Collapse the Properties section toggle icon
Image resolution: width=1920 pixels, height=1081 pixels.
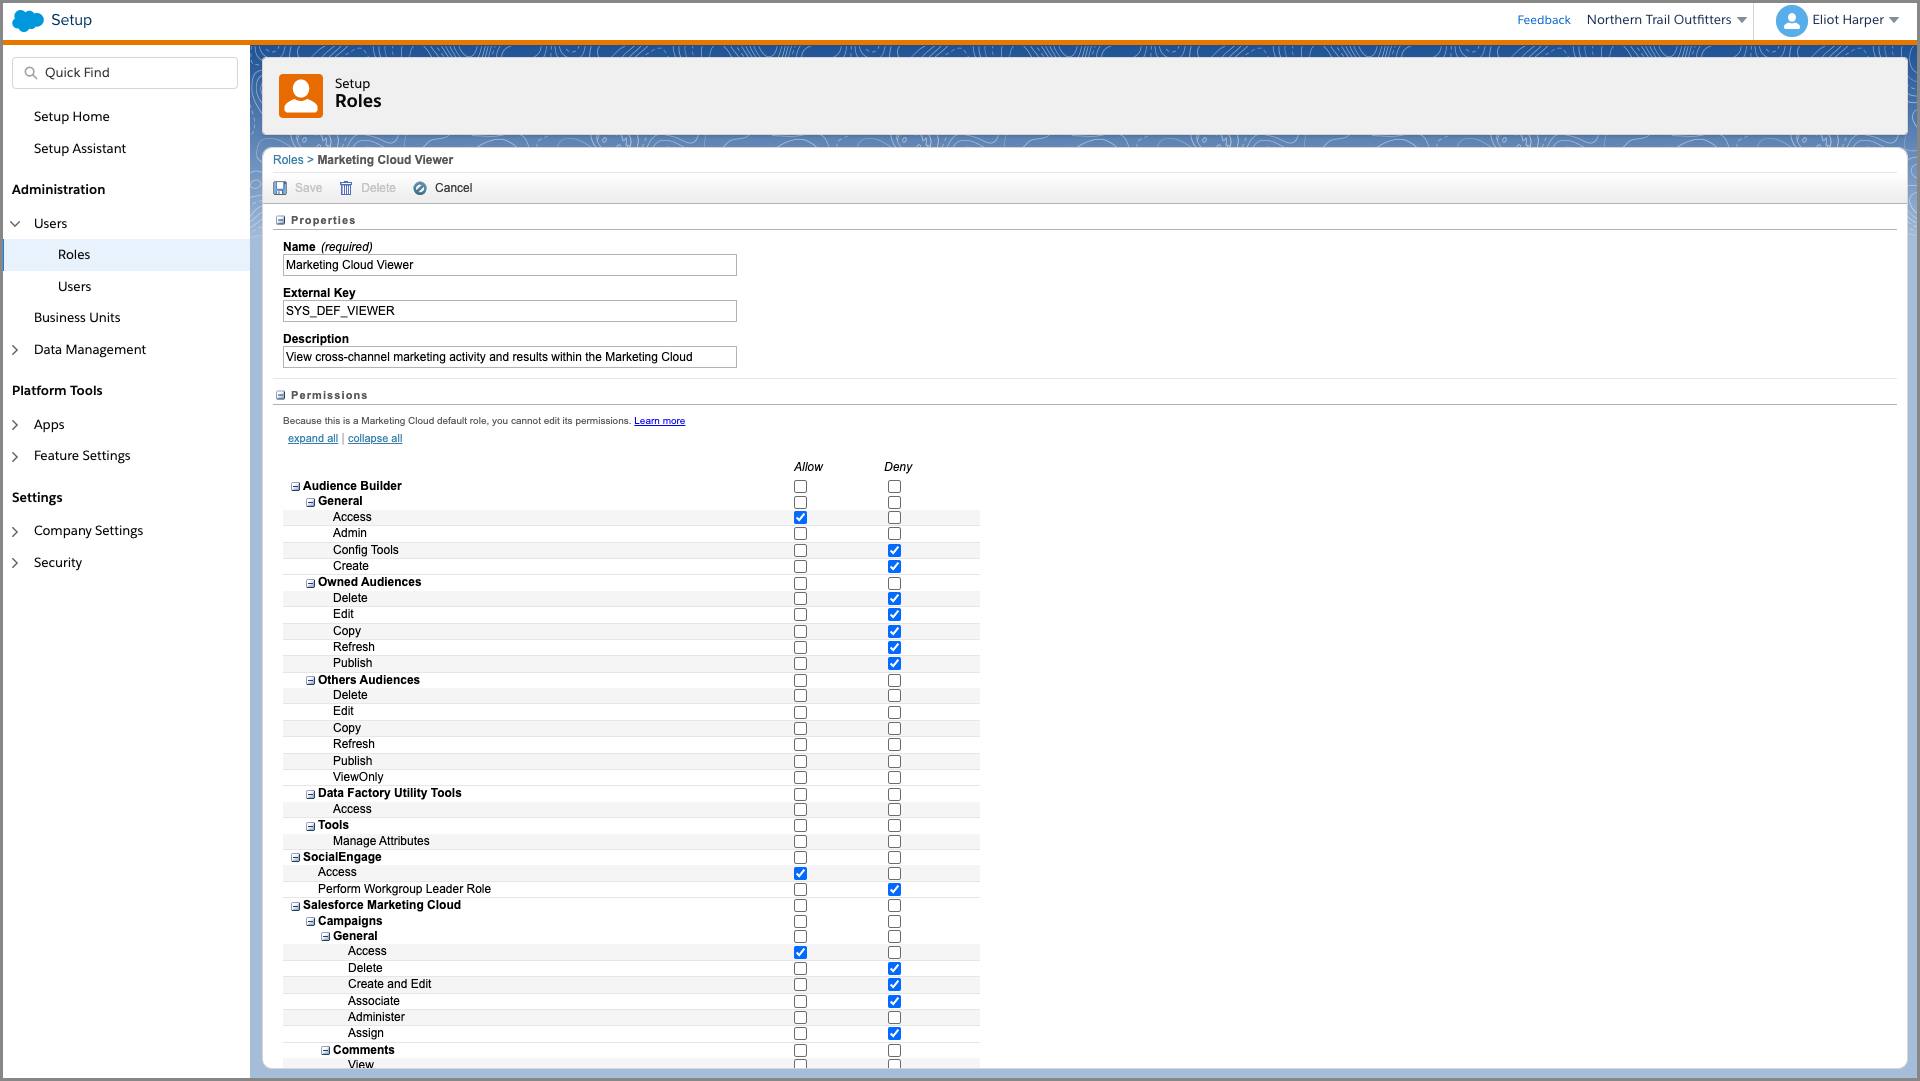tap(281, 220)
